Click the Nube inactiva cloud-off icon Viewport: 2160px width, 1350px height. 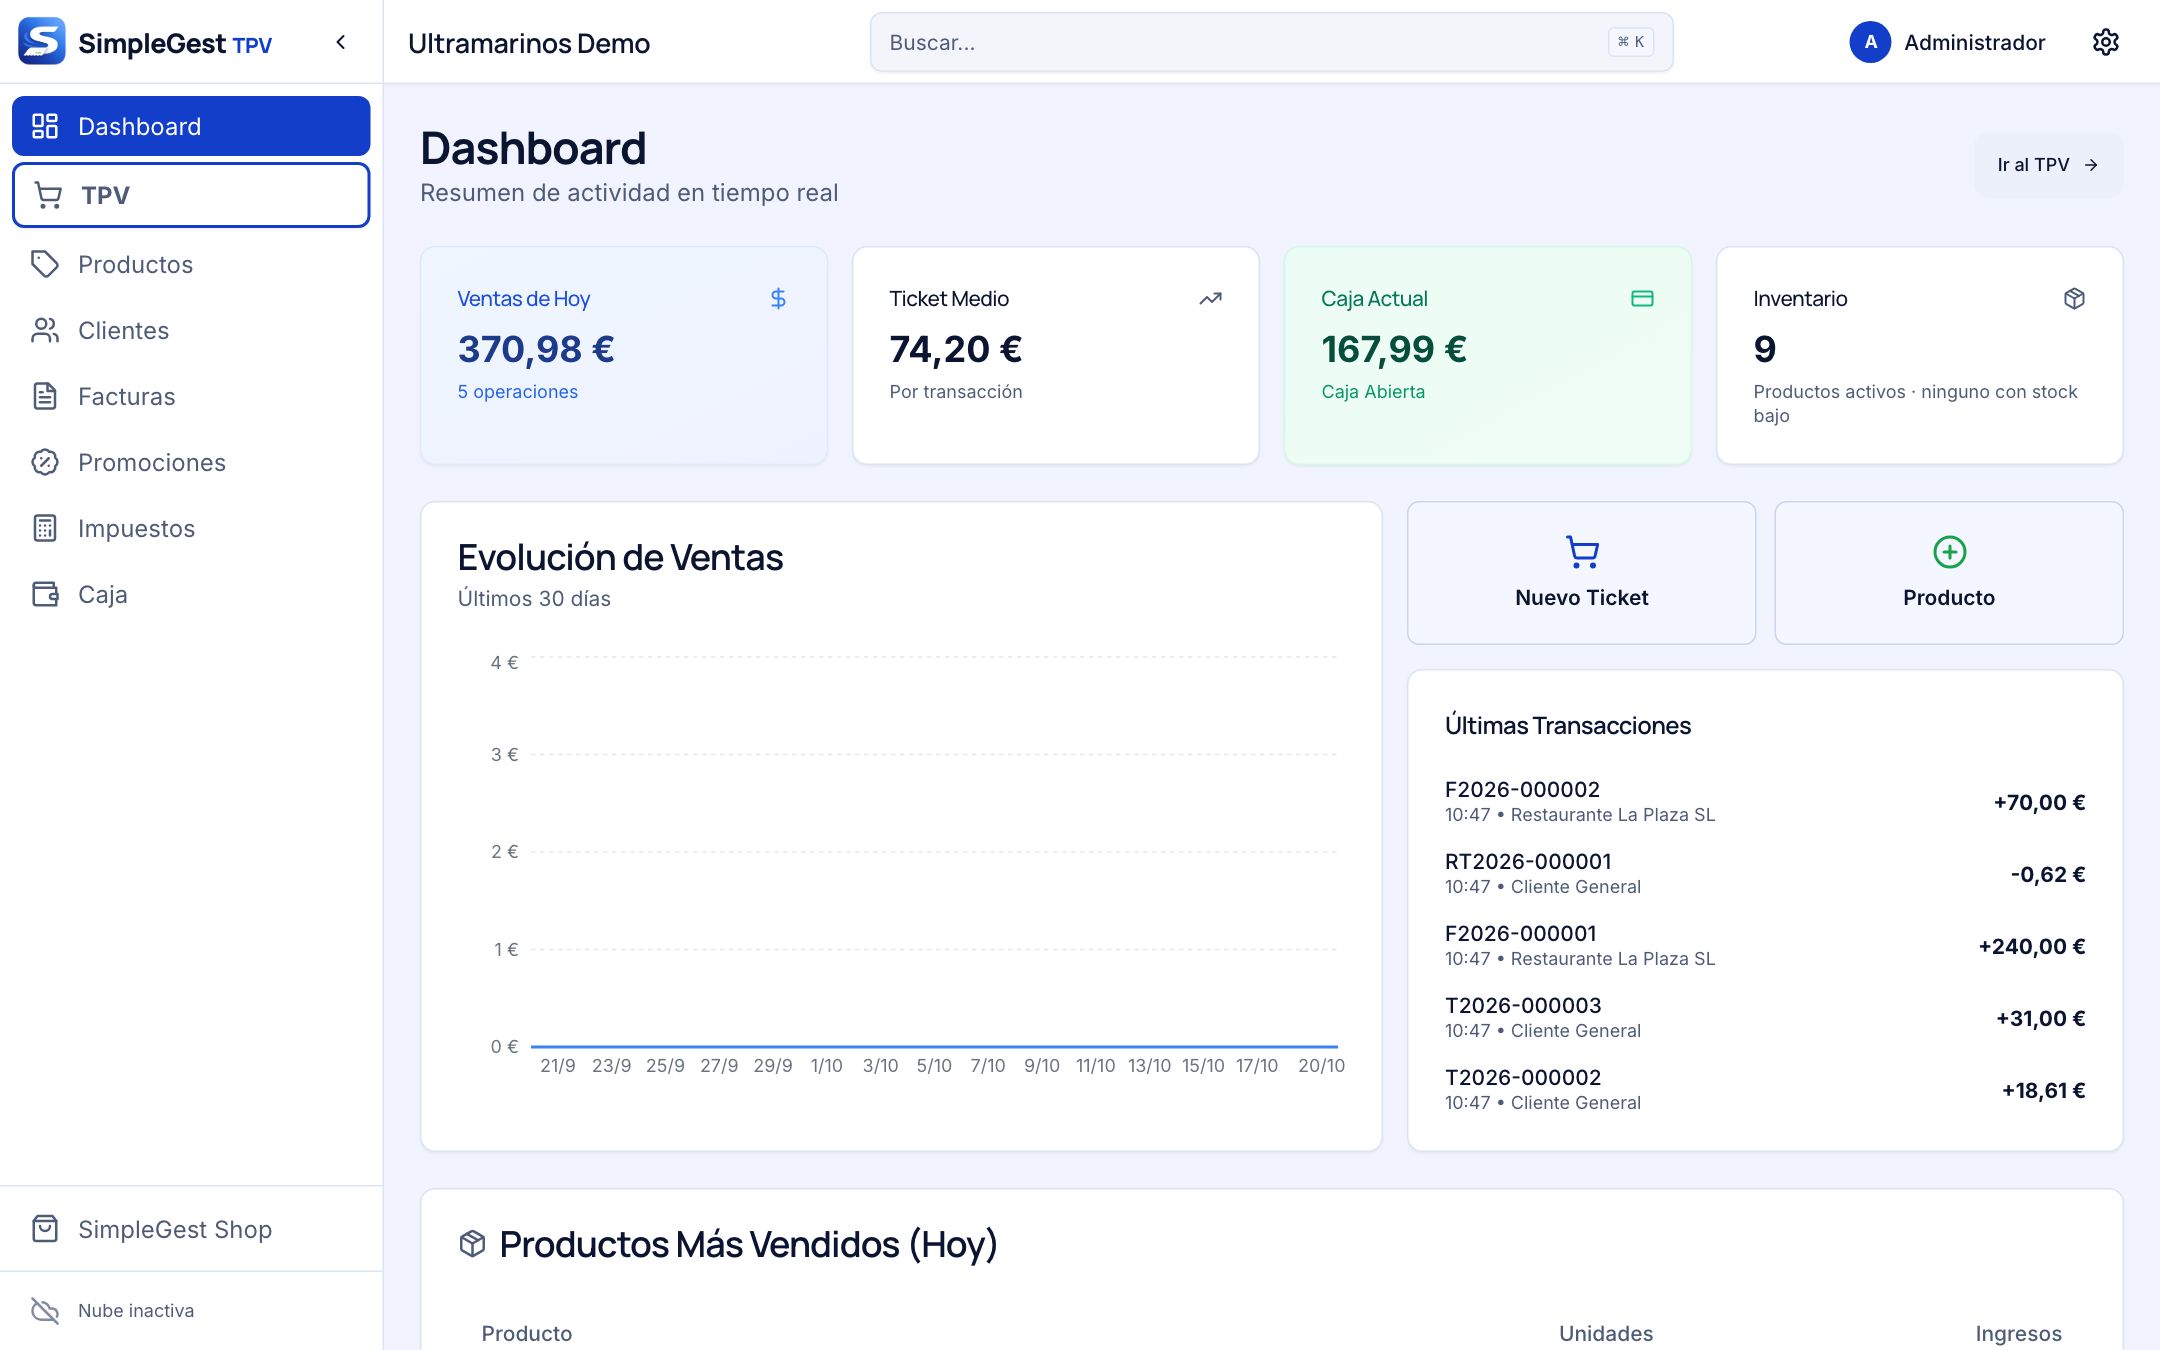[45, 1310]
